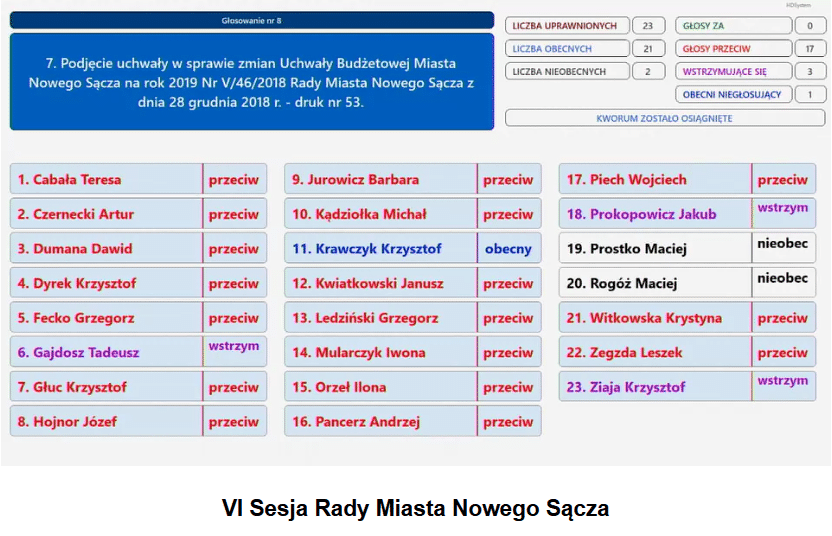Select councillor '2. Czernecki Artur'
832x536 pixels.
pyautogui.click(x=106, y=213)
